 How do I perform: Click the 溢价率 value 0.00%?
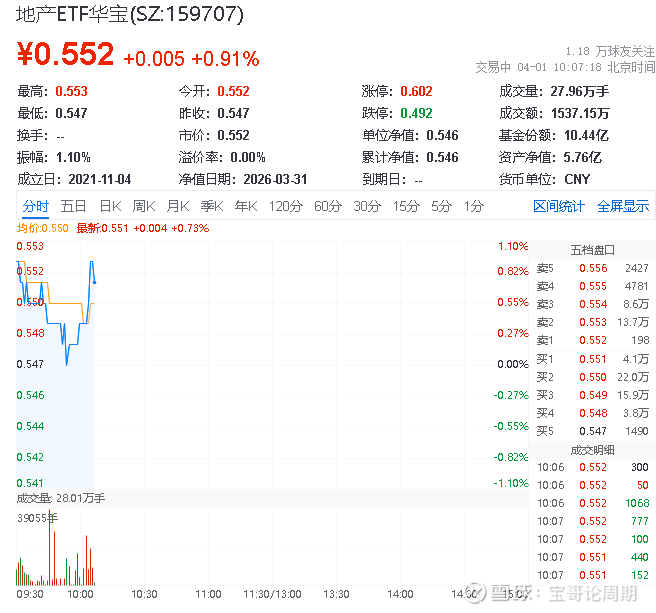tap(248, 157)
